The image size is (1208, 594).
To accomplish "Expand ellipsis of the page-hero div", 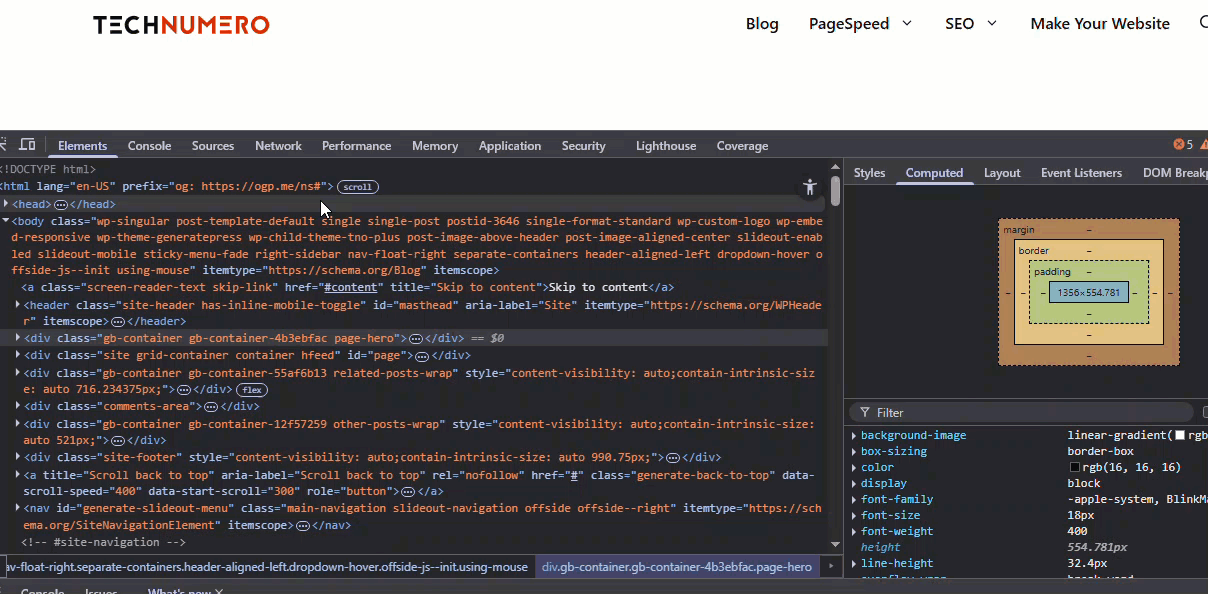I will (x=416, y=339).
